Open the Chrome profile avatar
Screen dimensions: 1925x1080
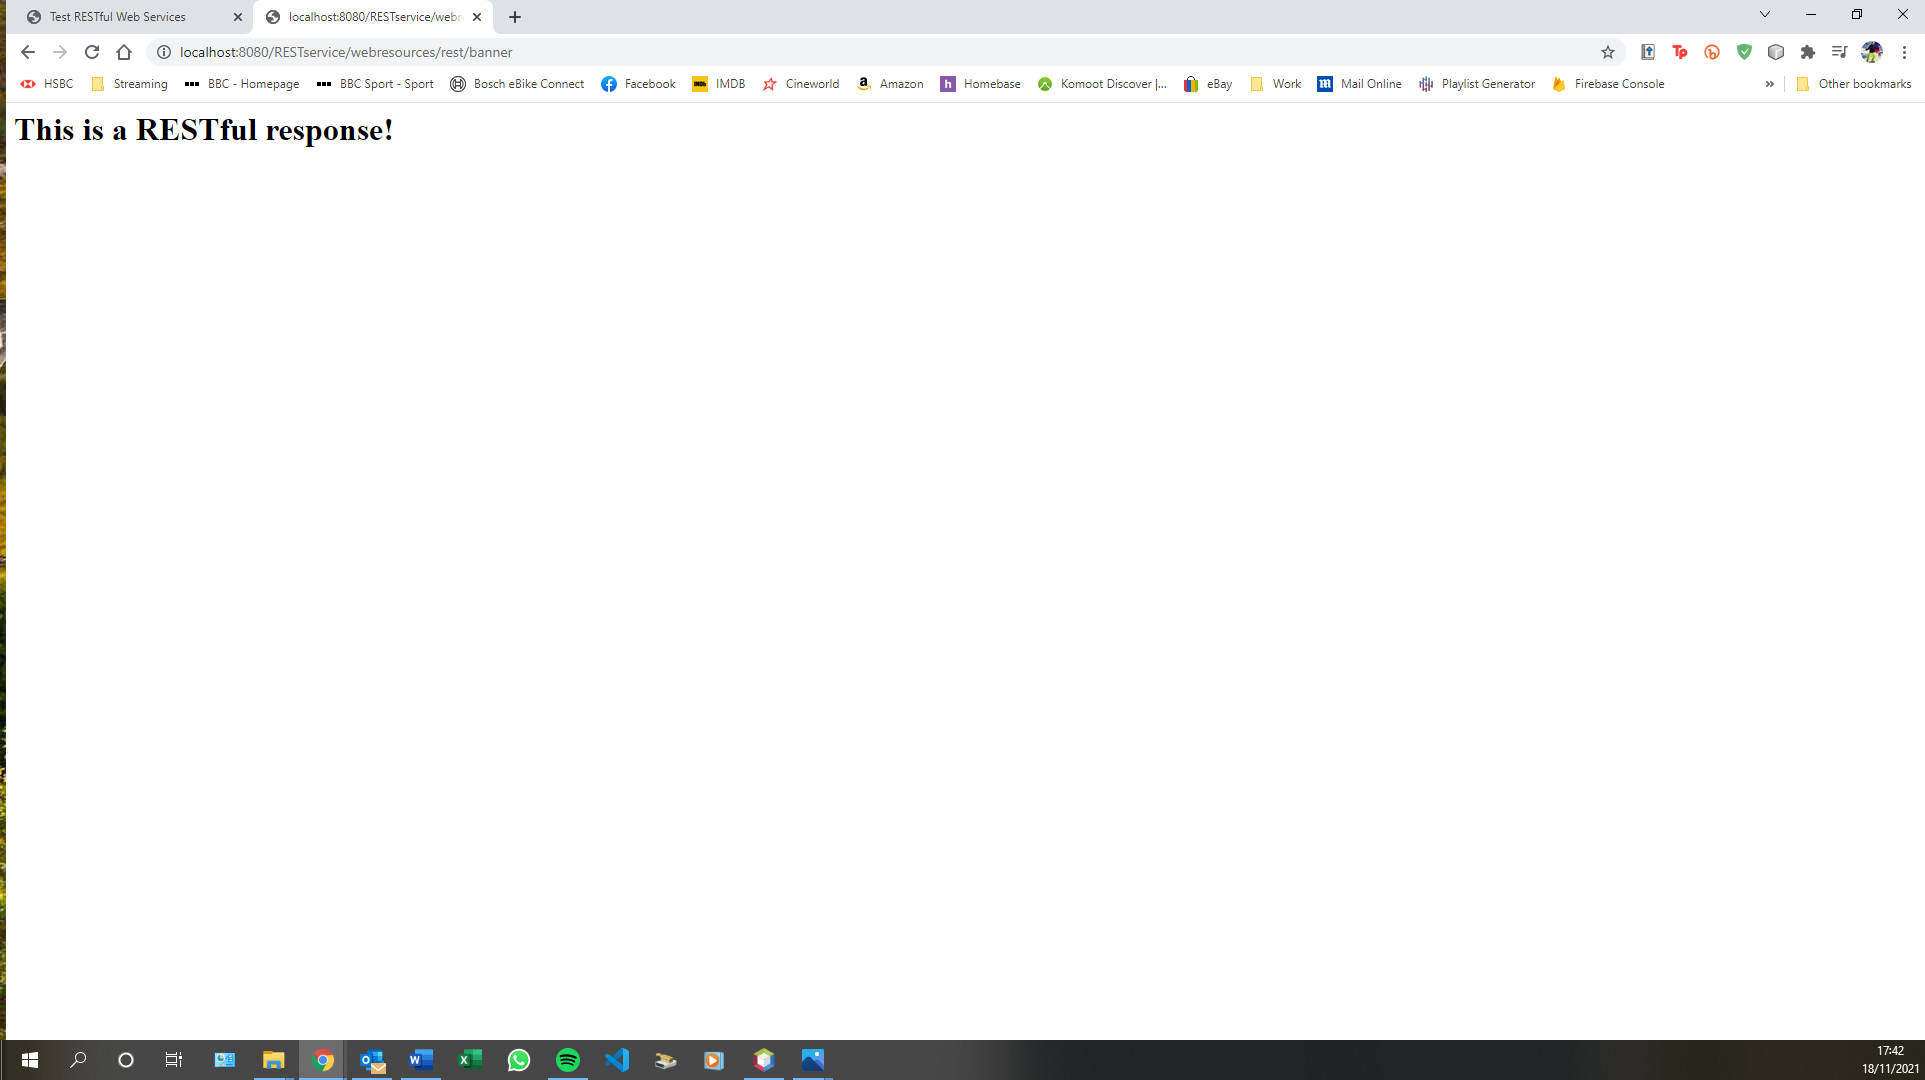pyautogui.click(x=1872, y=52)
